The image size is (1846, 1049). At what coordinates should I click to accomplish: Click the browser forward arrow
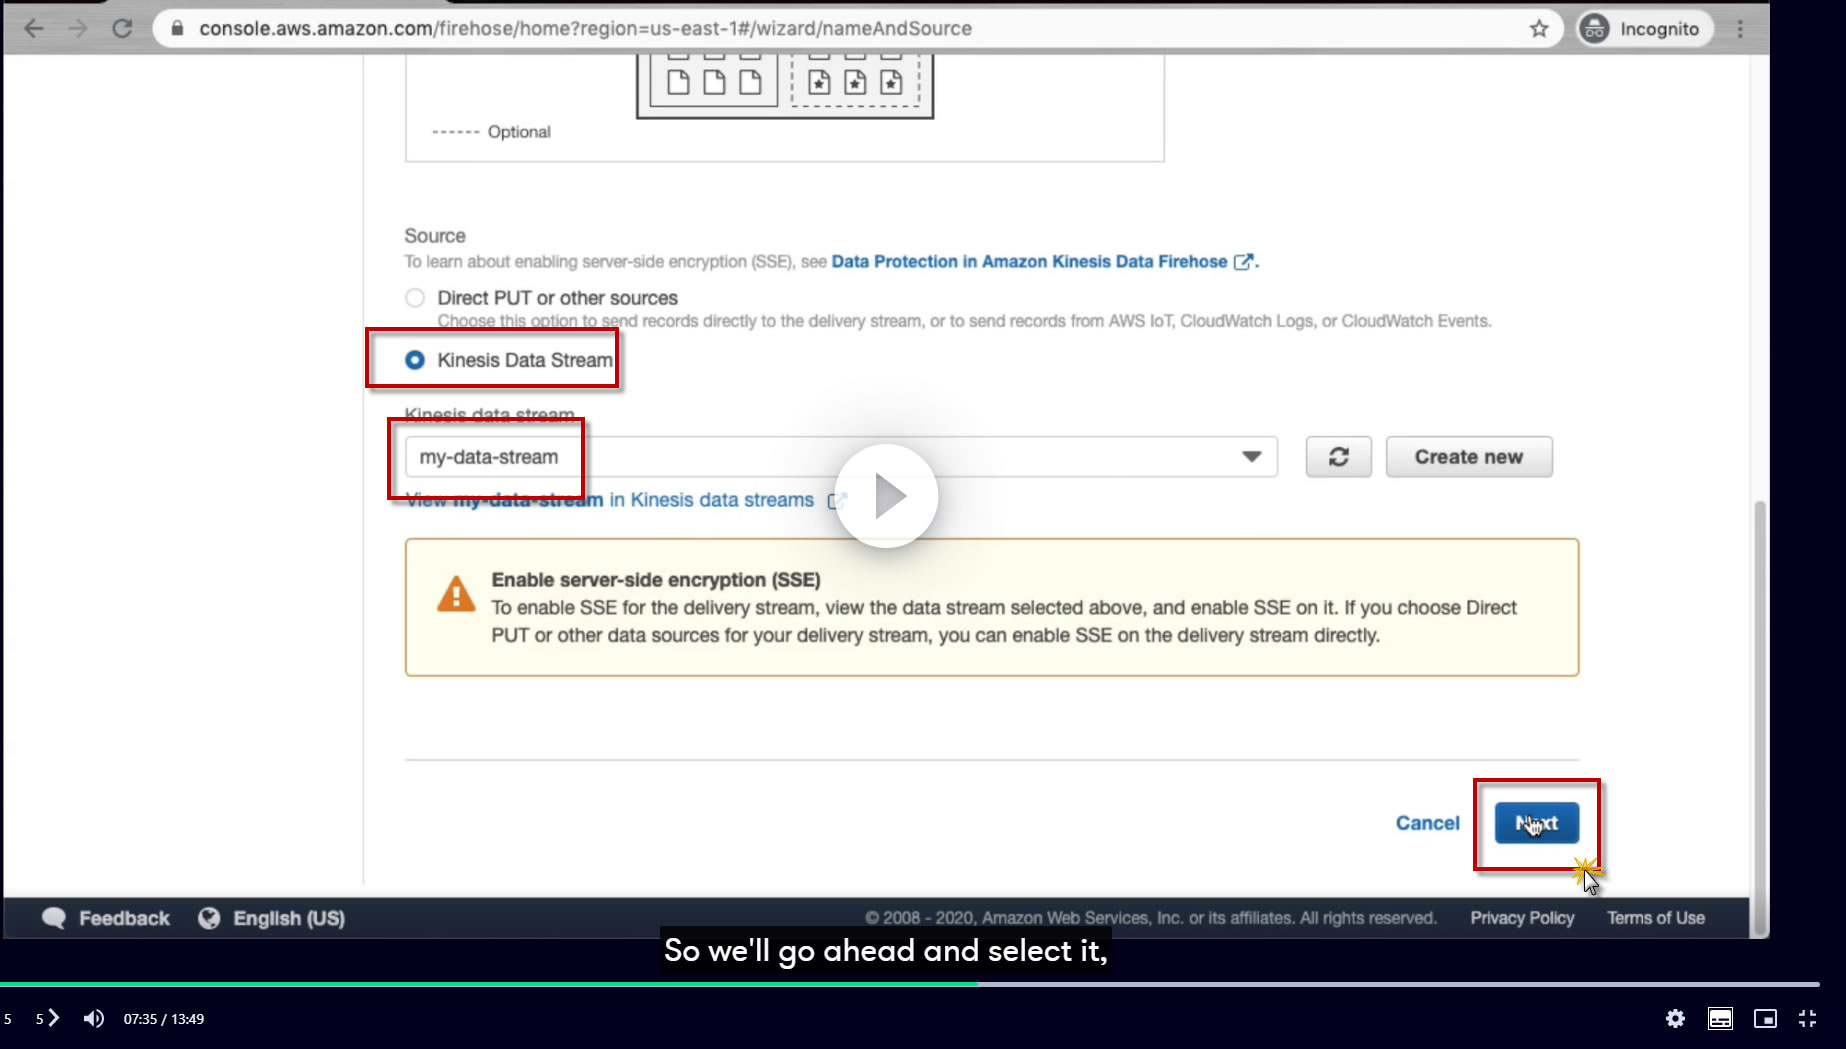[78, 28]
